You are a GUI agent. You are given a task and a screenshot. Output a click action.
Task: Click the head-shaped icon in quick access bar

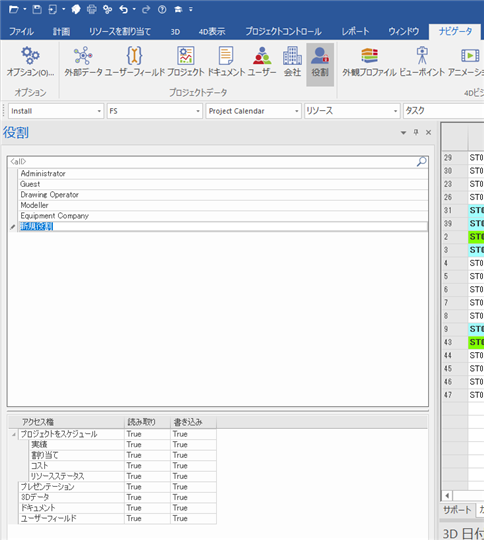[76, 9]
